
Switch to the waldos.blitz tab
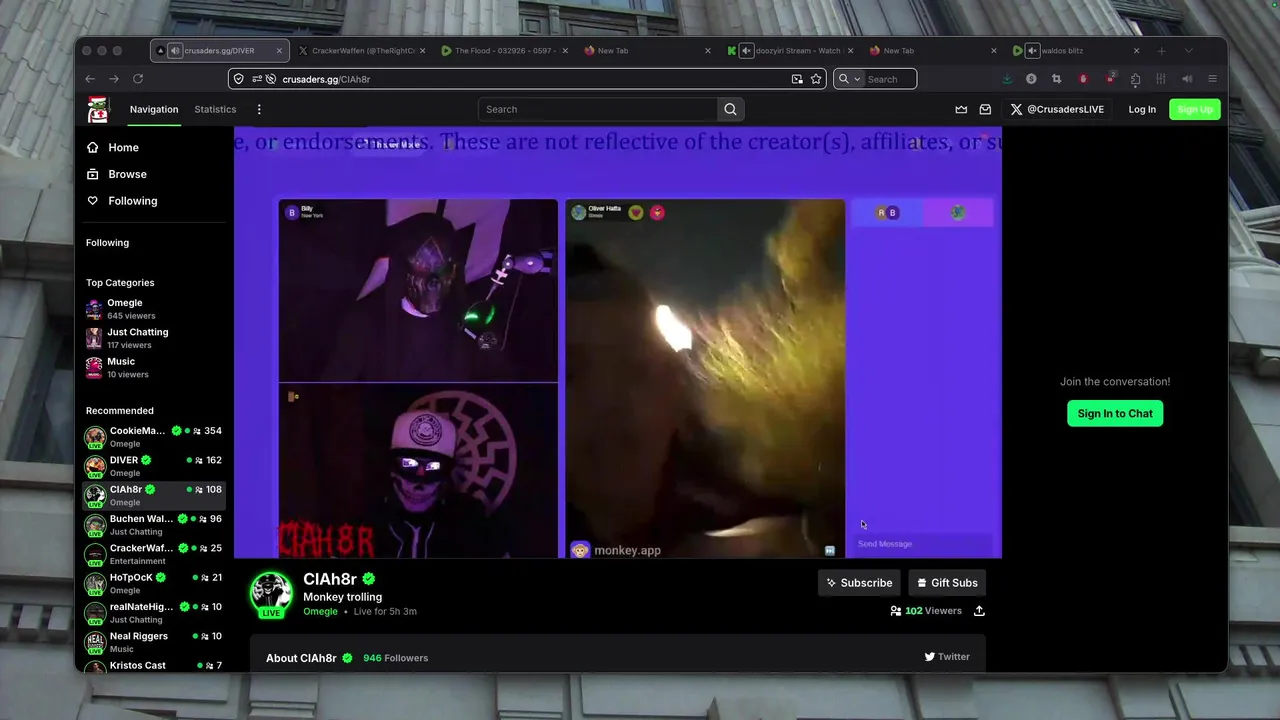pos(1076,51)
